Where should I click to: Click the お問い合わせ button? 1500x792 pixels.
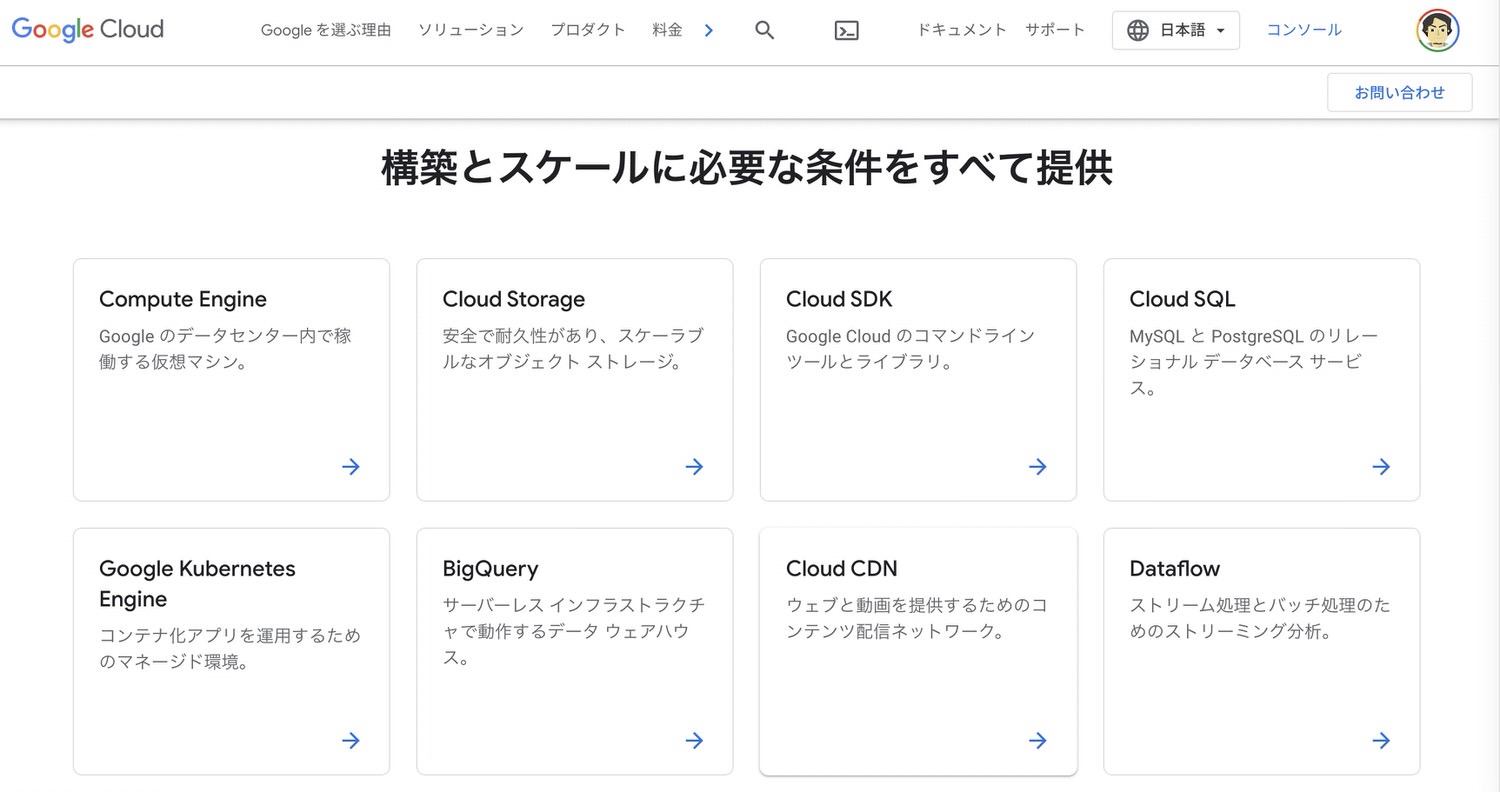1400,92
